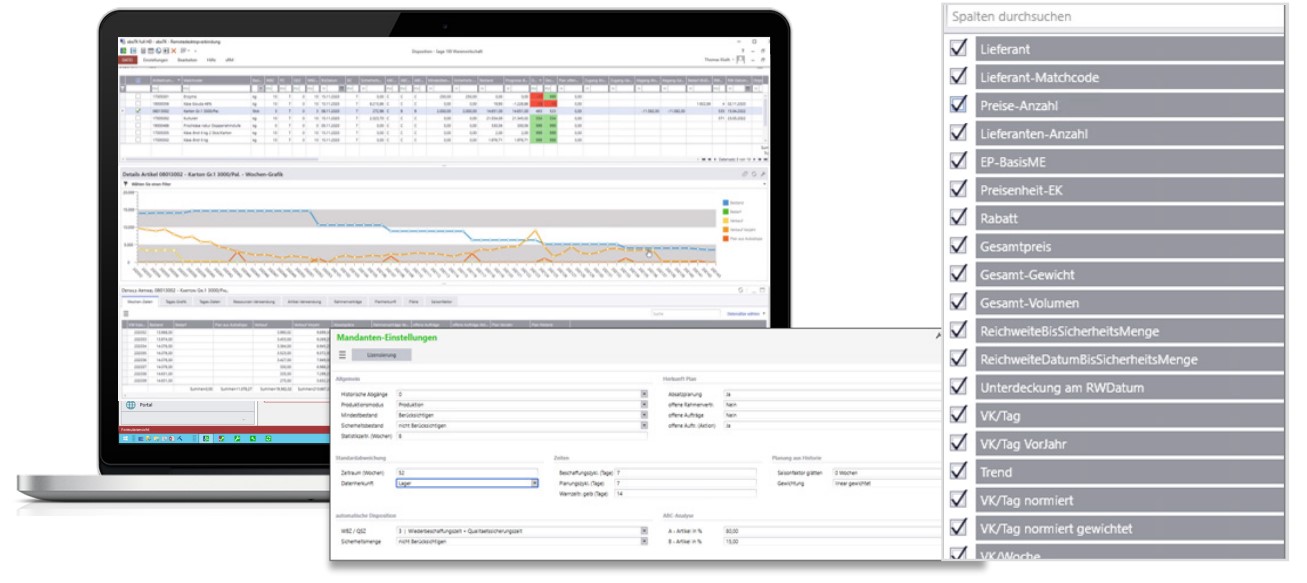The width and height of the screenshot is (1307, 583).
Task: Click the filter funnel icon above the weekly chart
Action: pos(126,184)
